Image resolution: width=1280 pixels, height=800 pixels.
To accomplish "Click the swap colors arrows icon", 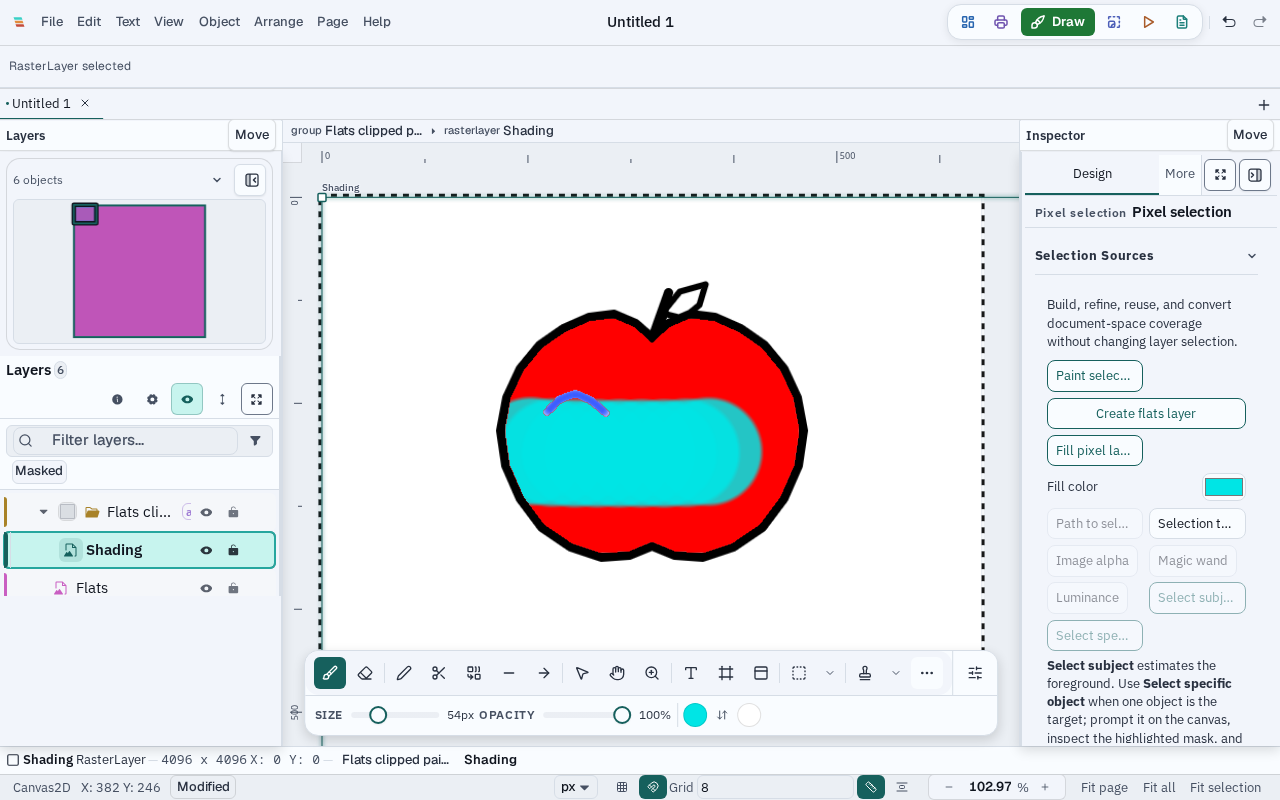I will [x=722, y=715].
